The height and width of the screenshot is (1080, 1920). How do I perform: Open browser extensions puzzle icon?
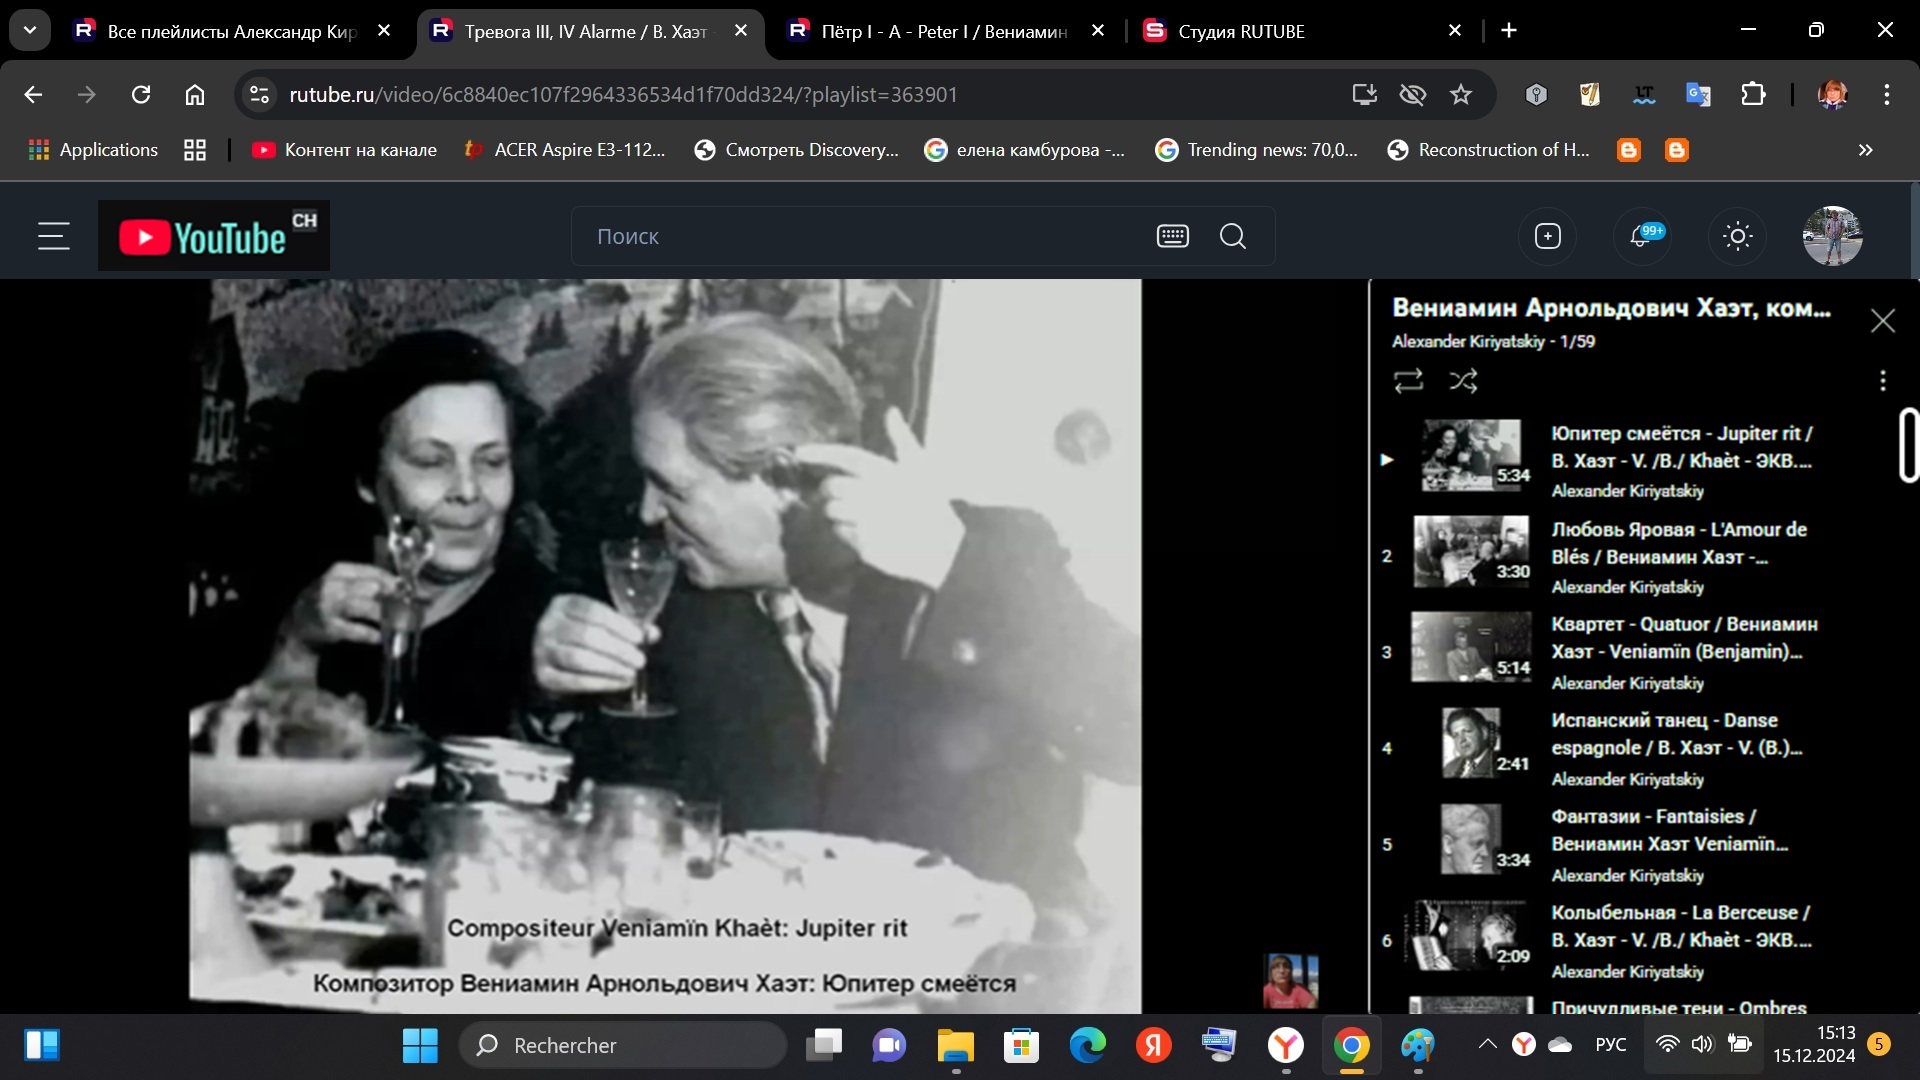click(x=1753, y=95)
